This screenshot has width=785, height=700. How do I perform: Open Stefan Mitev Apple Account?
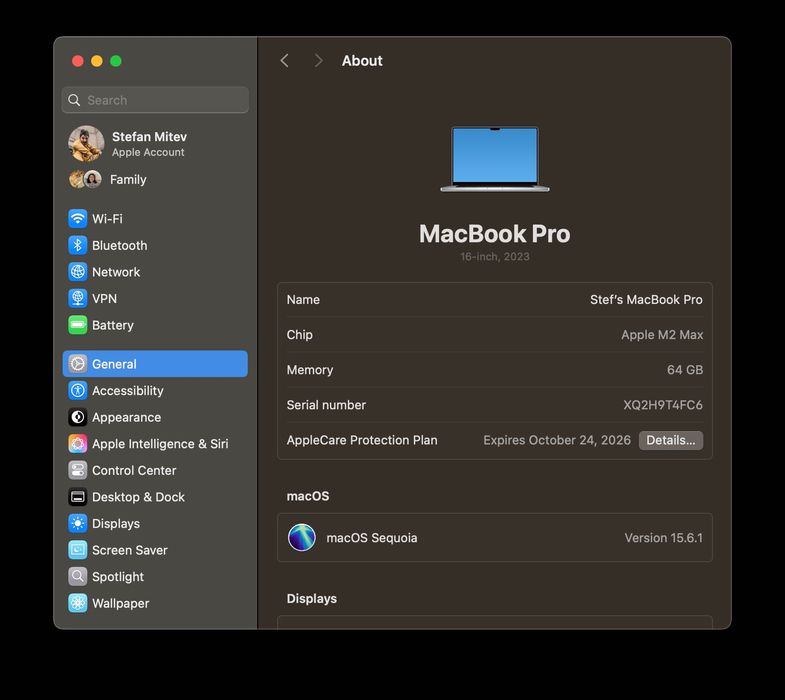pos(149,144)
